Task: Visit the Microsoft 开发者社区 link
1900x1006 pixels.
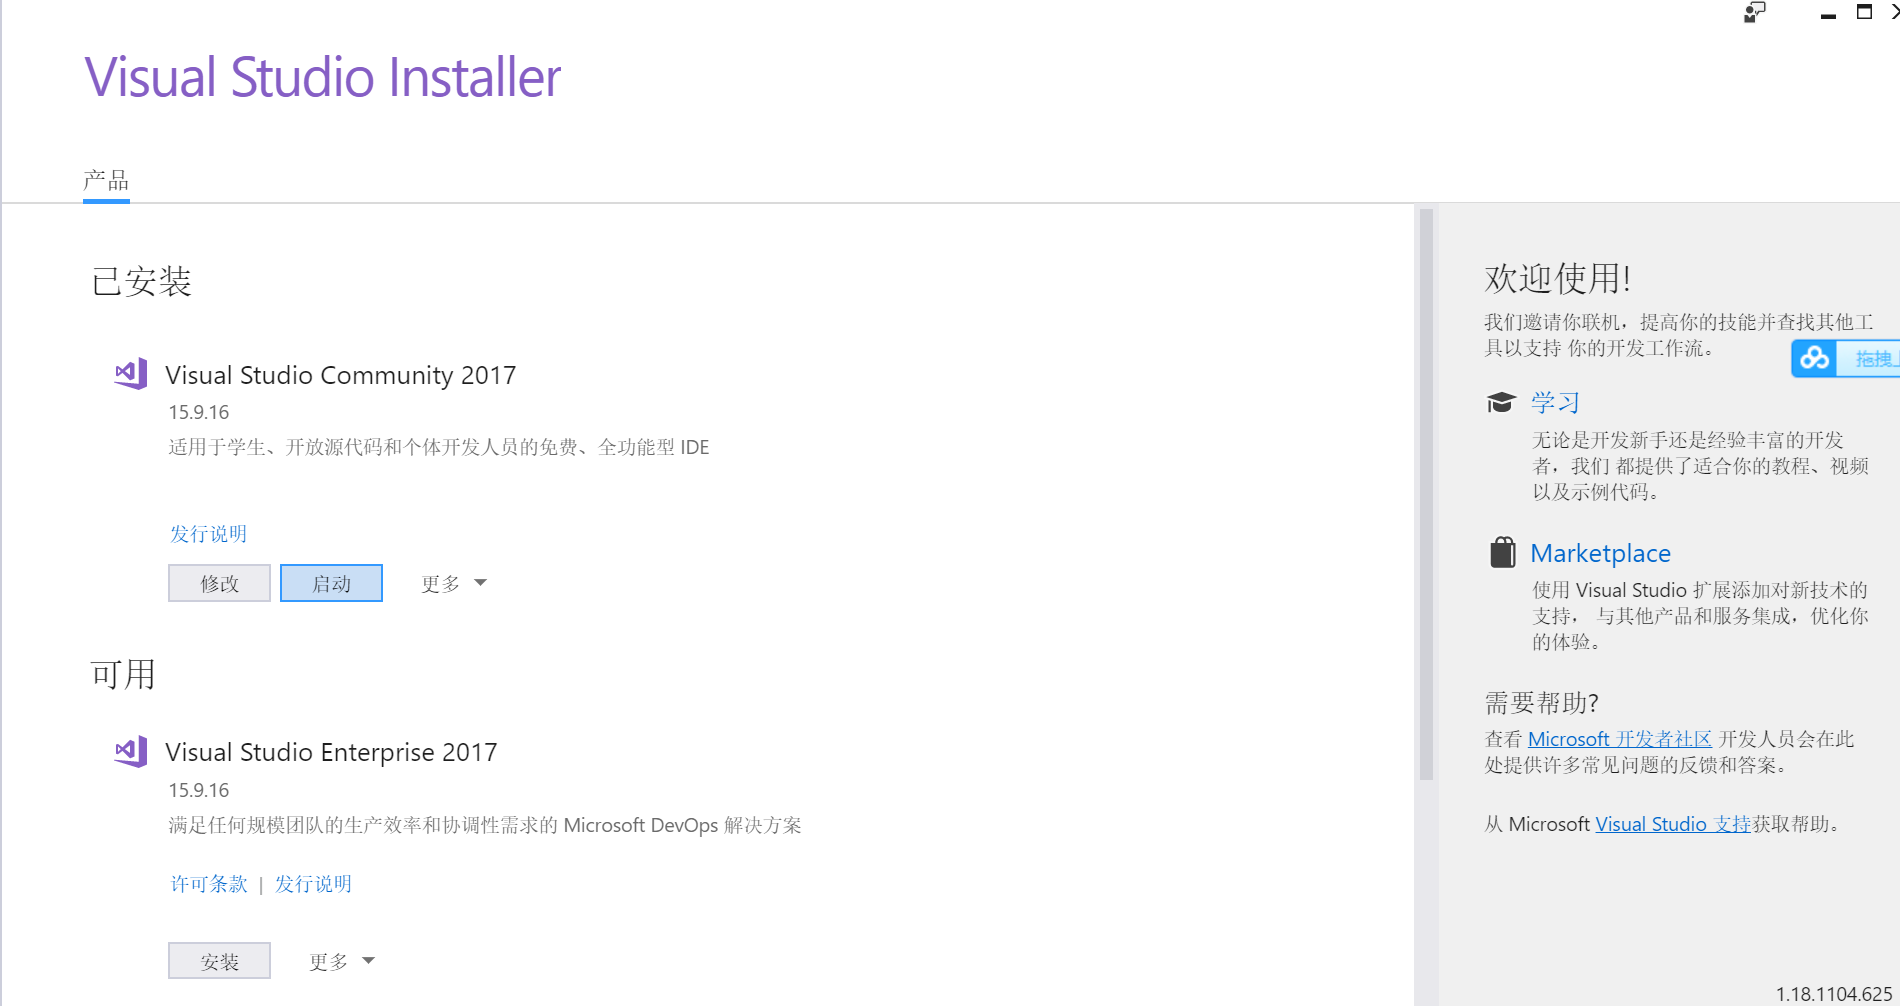Action: coord(1620,739)
